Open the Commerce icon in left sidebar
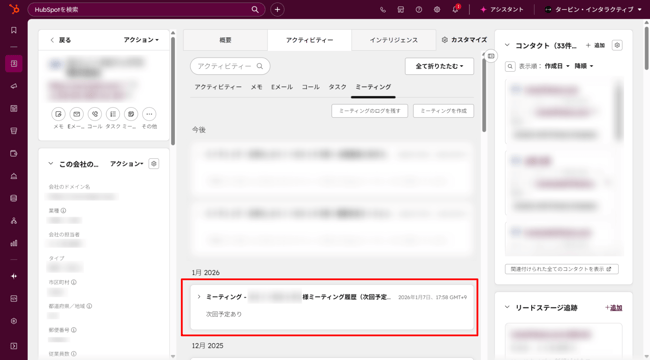The width and height of the screenshot is (650, 360). click(x=14, y=153)
